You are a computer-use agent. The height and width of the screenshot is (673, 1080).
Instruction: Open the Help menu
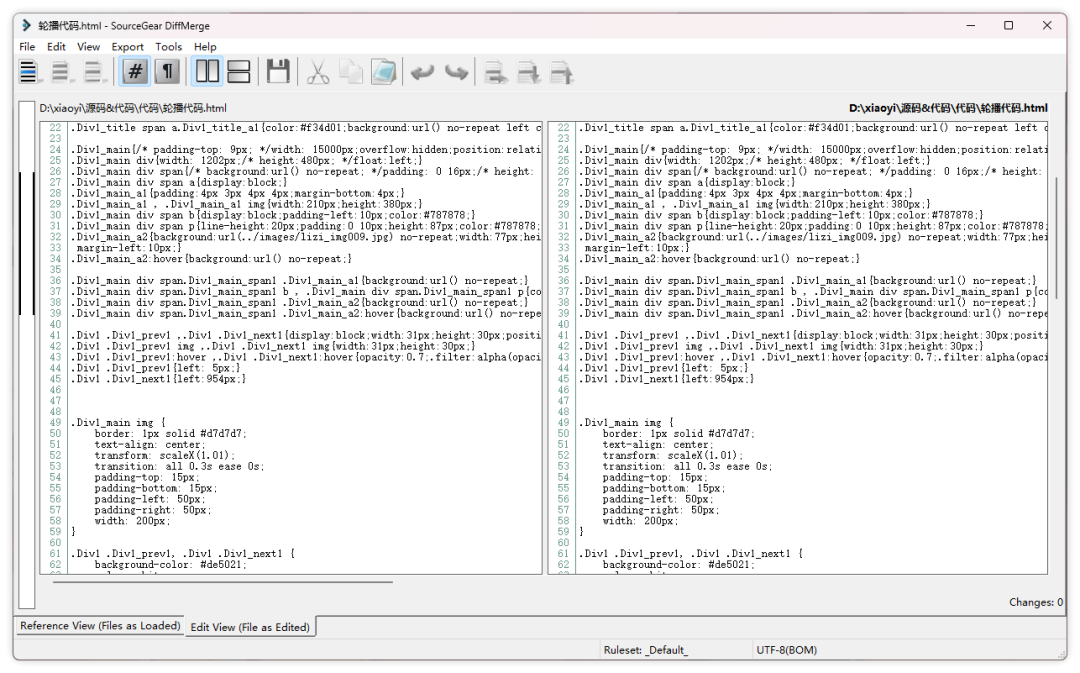point(205,47)
